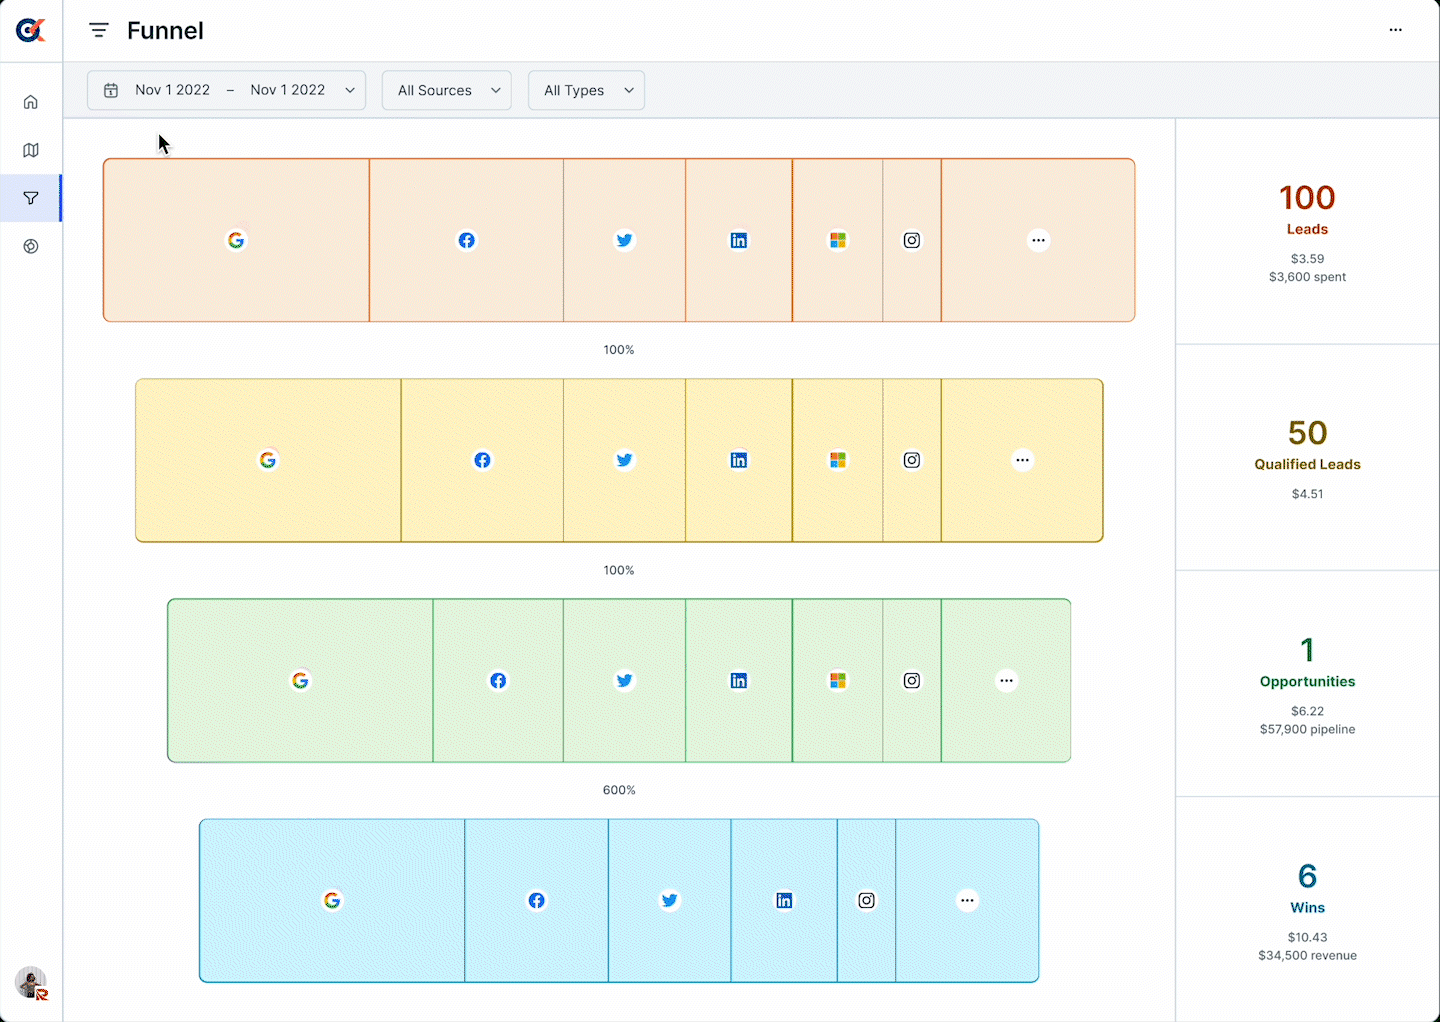Select the Microsoft segment in the Leads row

point(838,240)
